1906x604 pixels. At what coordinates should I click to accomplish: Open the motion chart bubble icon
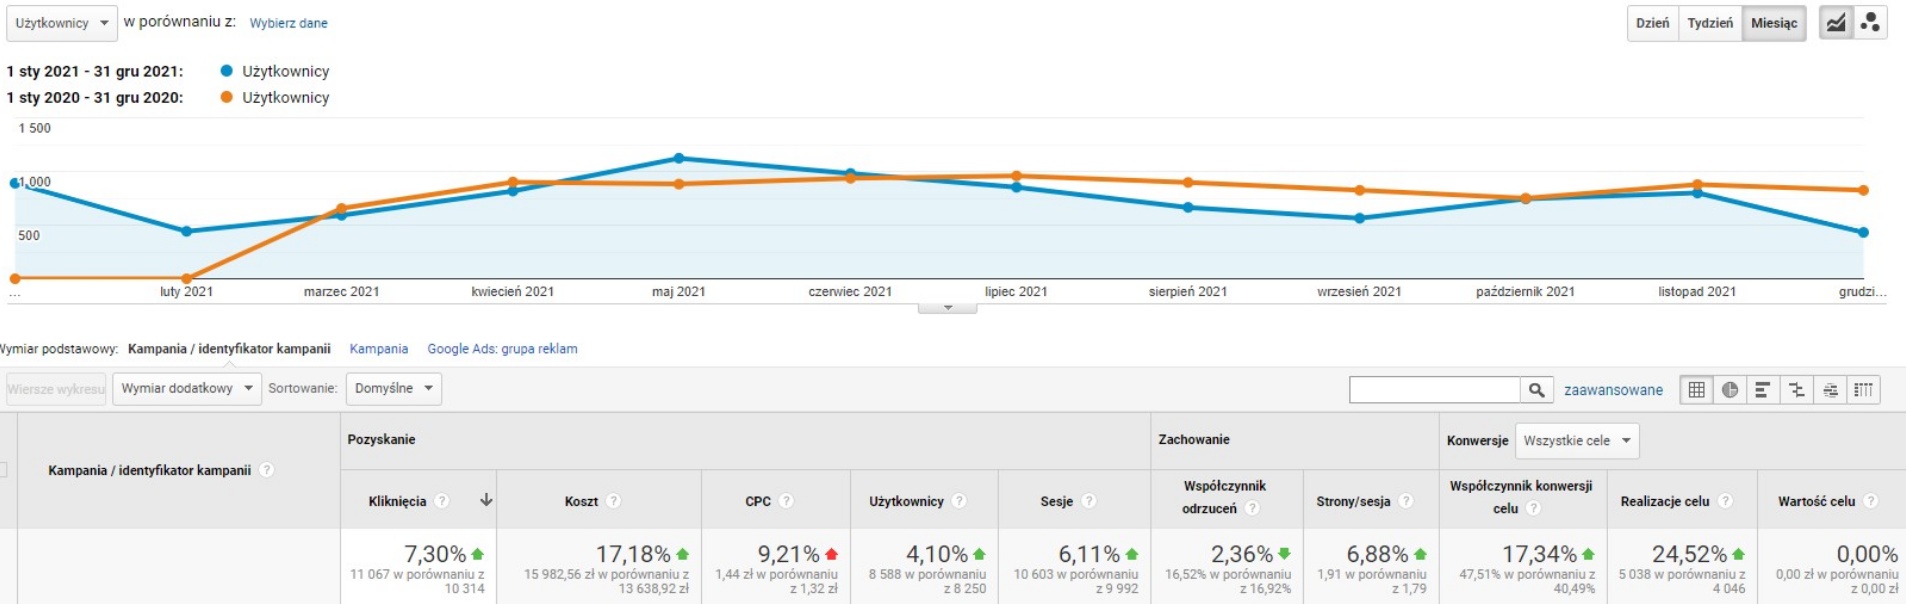(x=1870, y=23)
